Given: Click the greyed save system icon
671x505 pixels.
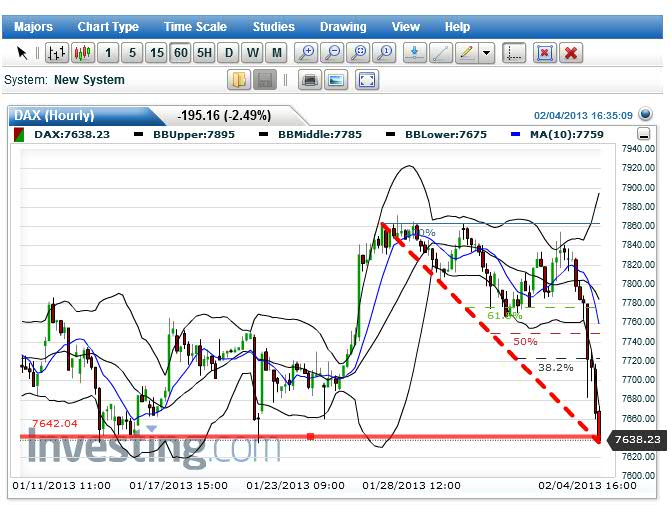Looking at the screenshot, I should [x=265, y=80].
